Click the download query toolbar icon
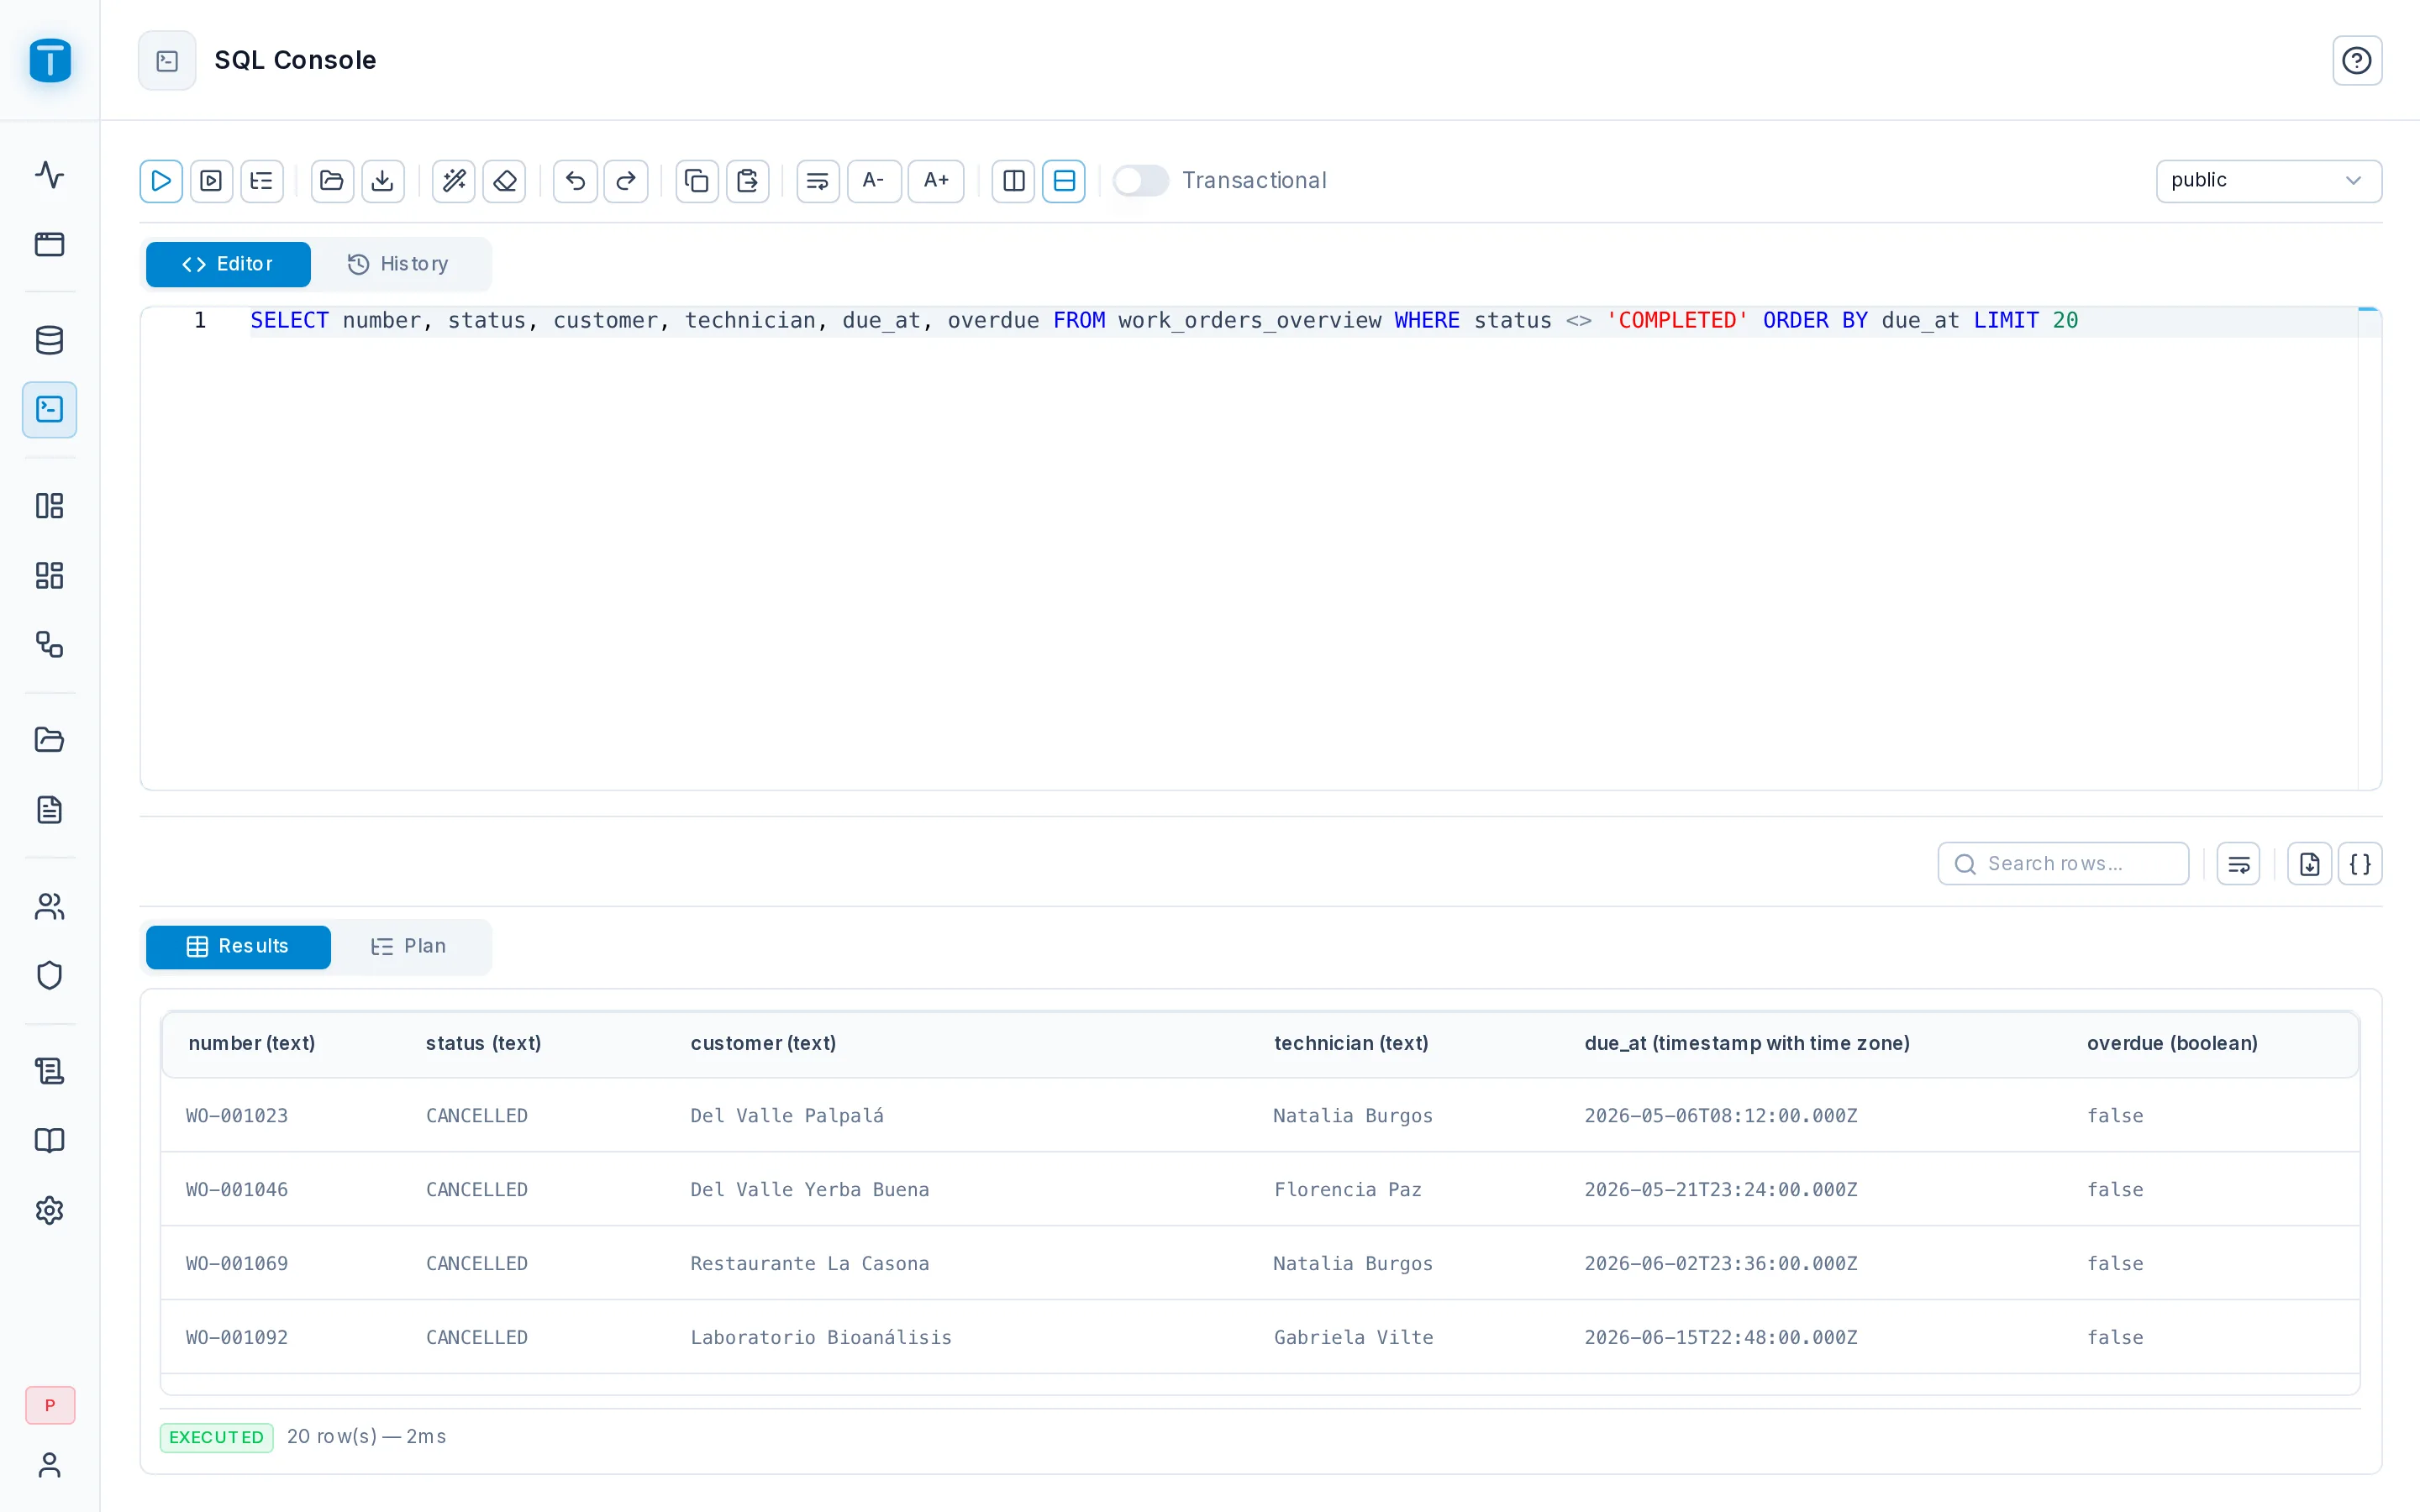 click(383, 181)
